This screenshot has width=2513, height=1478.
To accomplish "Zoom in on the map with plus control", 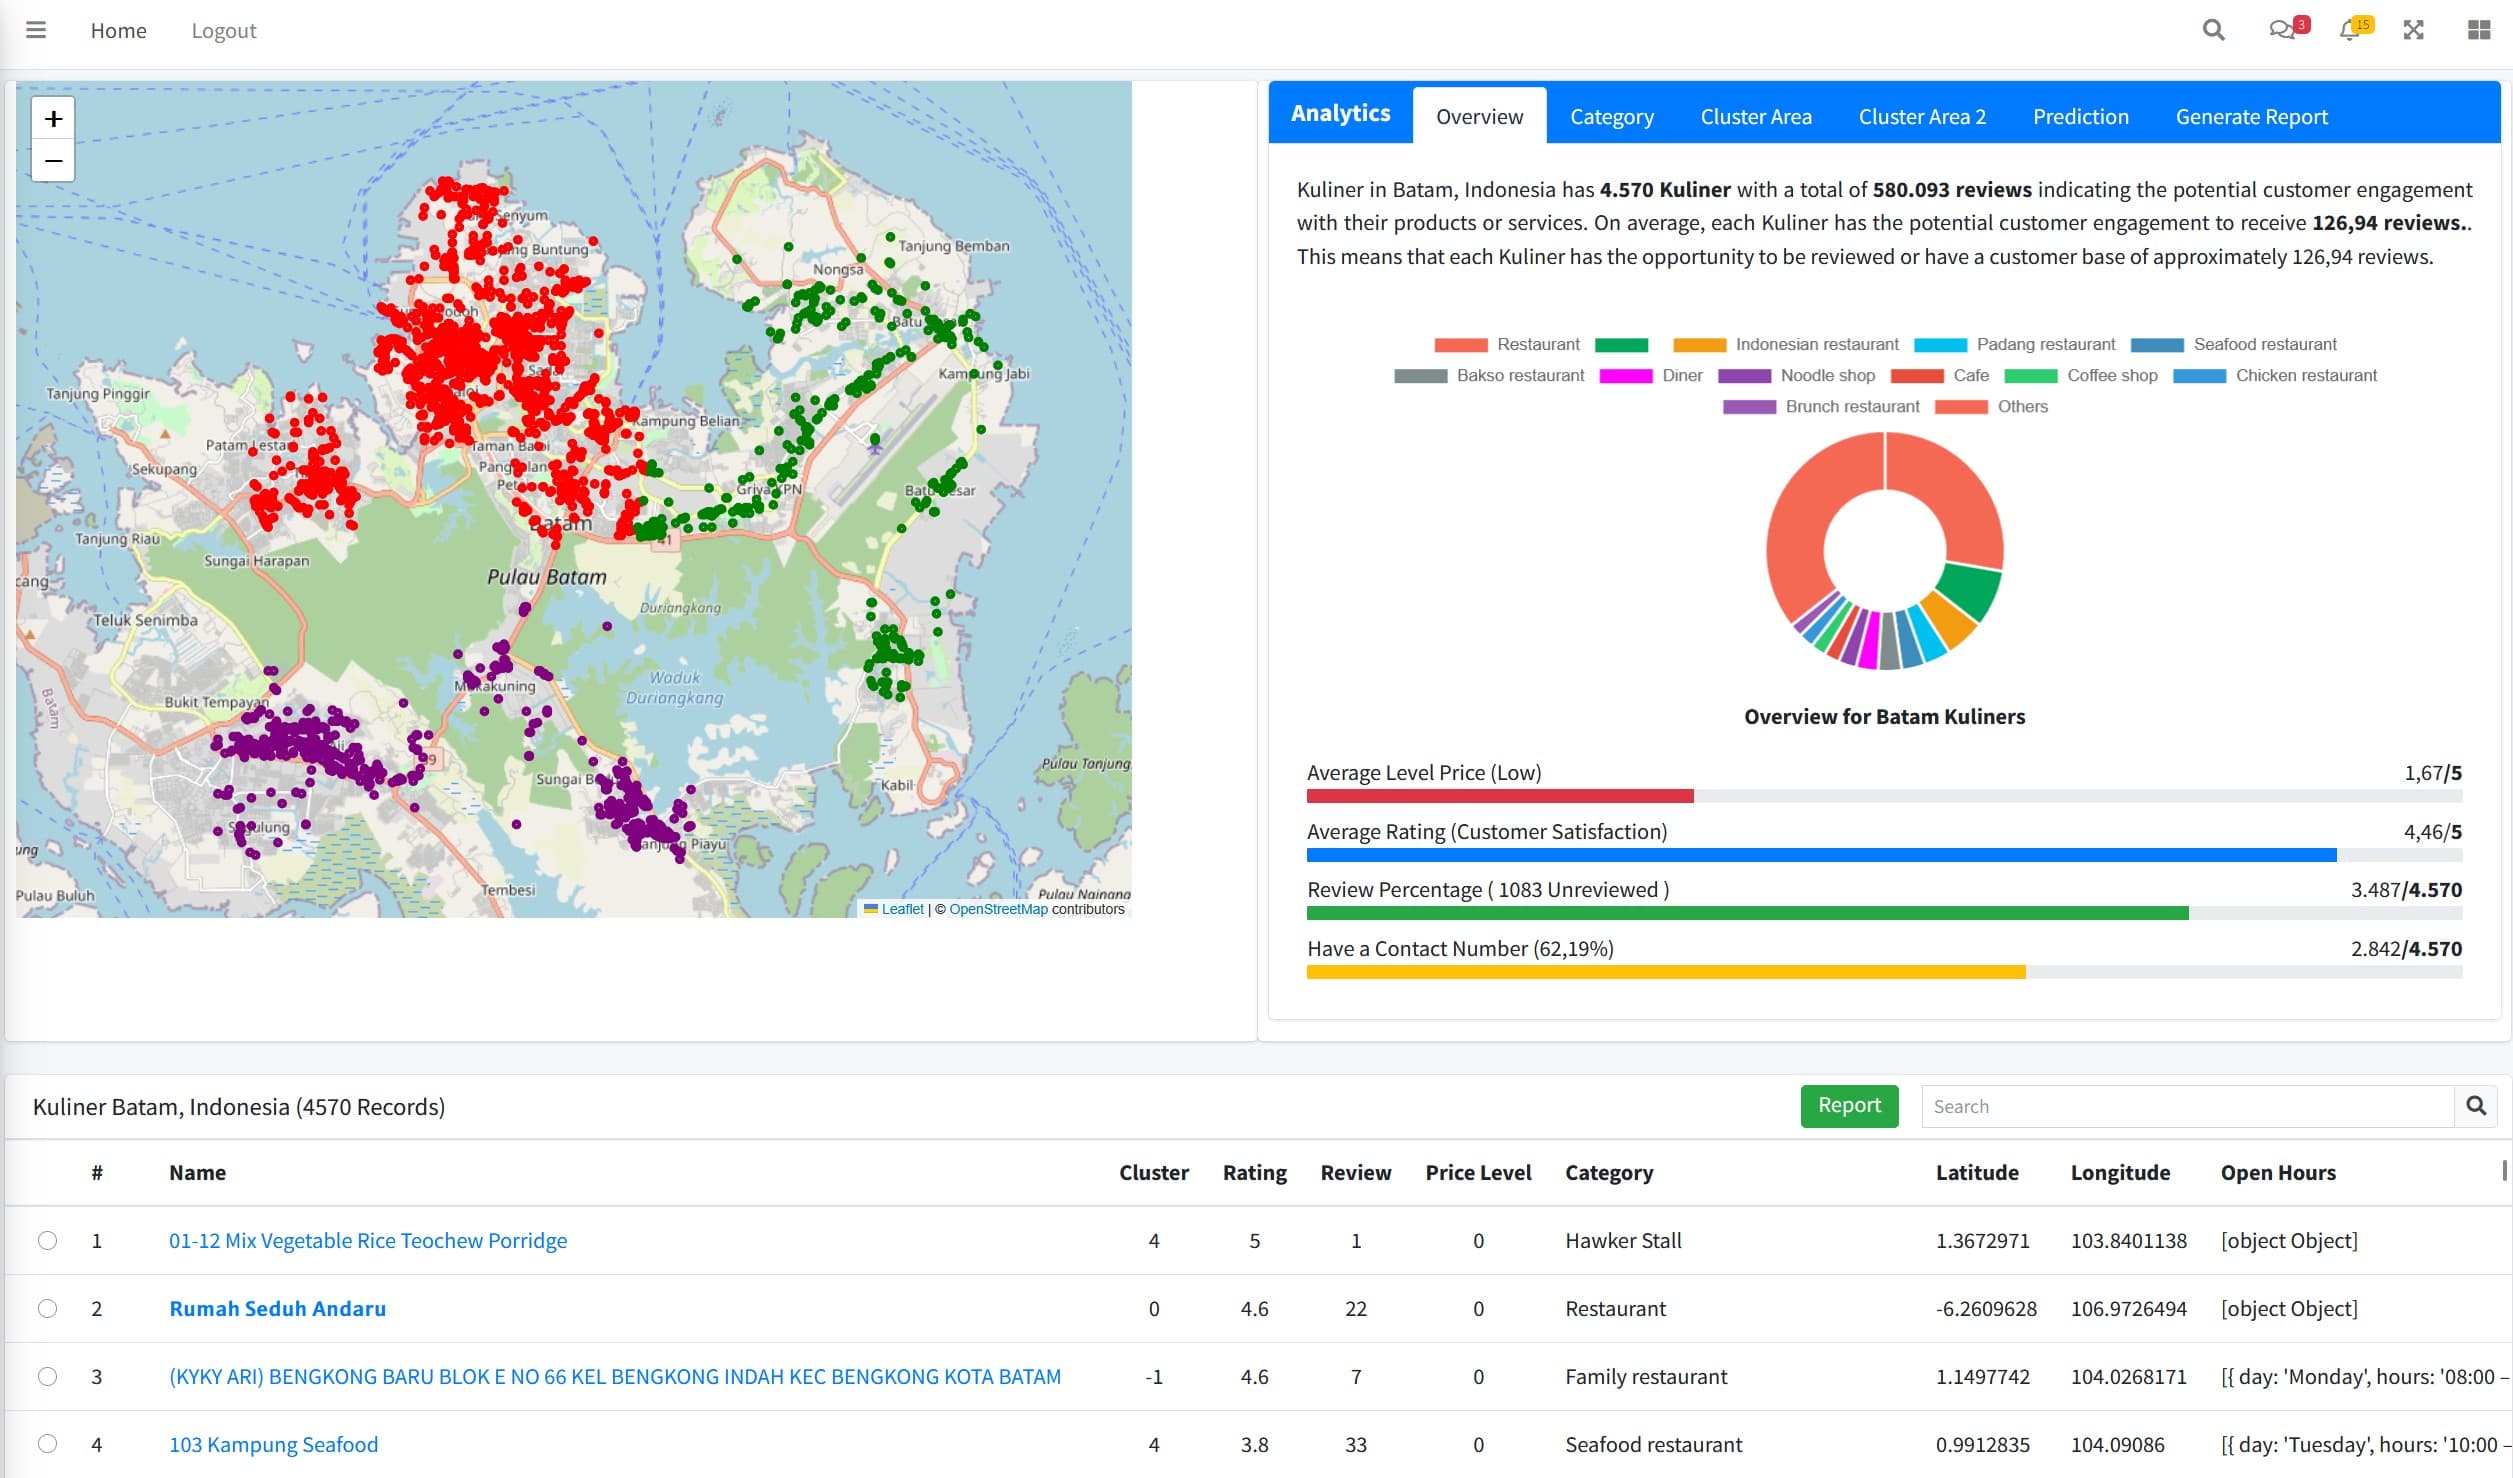I will click(x=52, y=118).
